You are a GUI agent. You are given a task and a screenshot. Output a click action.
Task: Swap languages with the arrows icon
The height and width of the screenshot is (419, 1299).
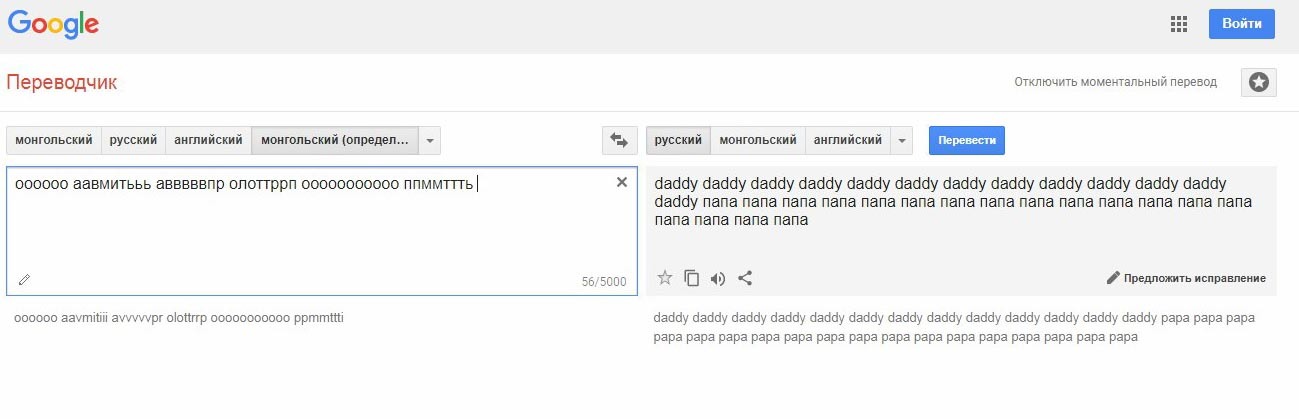pyautogui.click(x=619, y=141)
